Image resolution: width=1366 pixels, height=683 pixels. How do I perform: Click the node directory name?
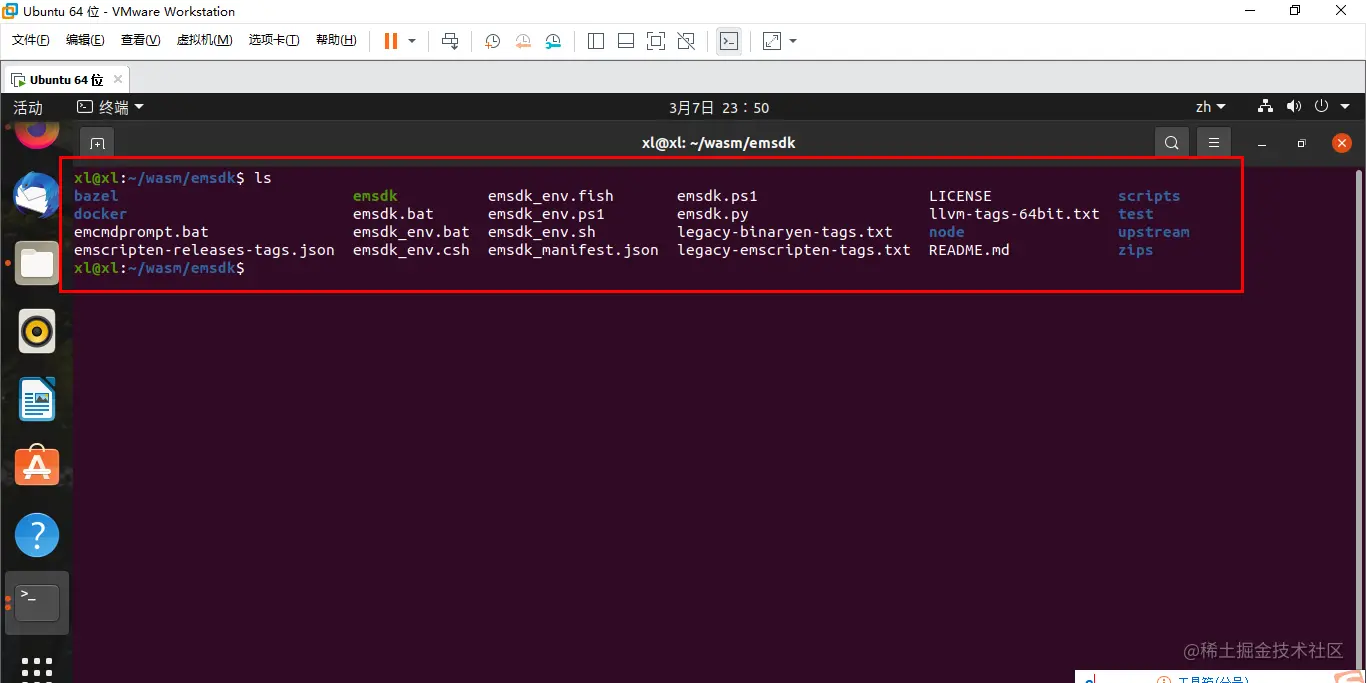click(947, 232)
